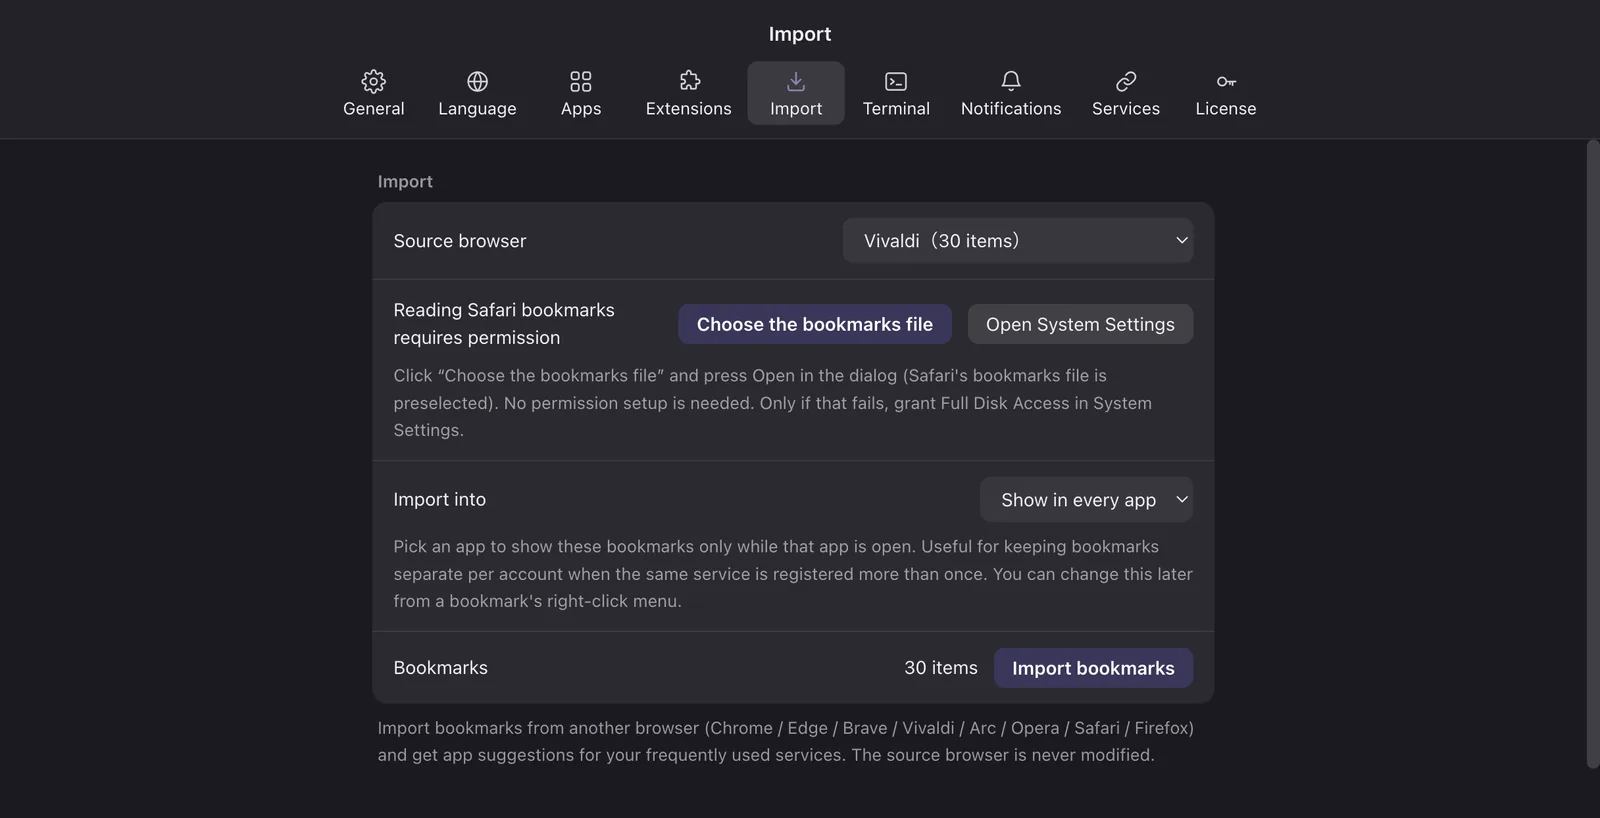Viewport: 1600px width, 818px height.
Task: Open the Terminal prompt icon
Action: coord(896,81)
